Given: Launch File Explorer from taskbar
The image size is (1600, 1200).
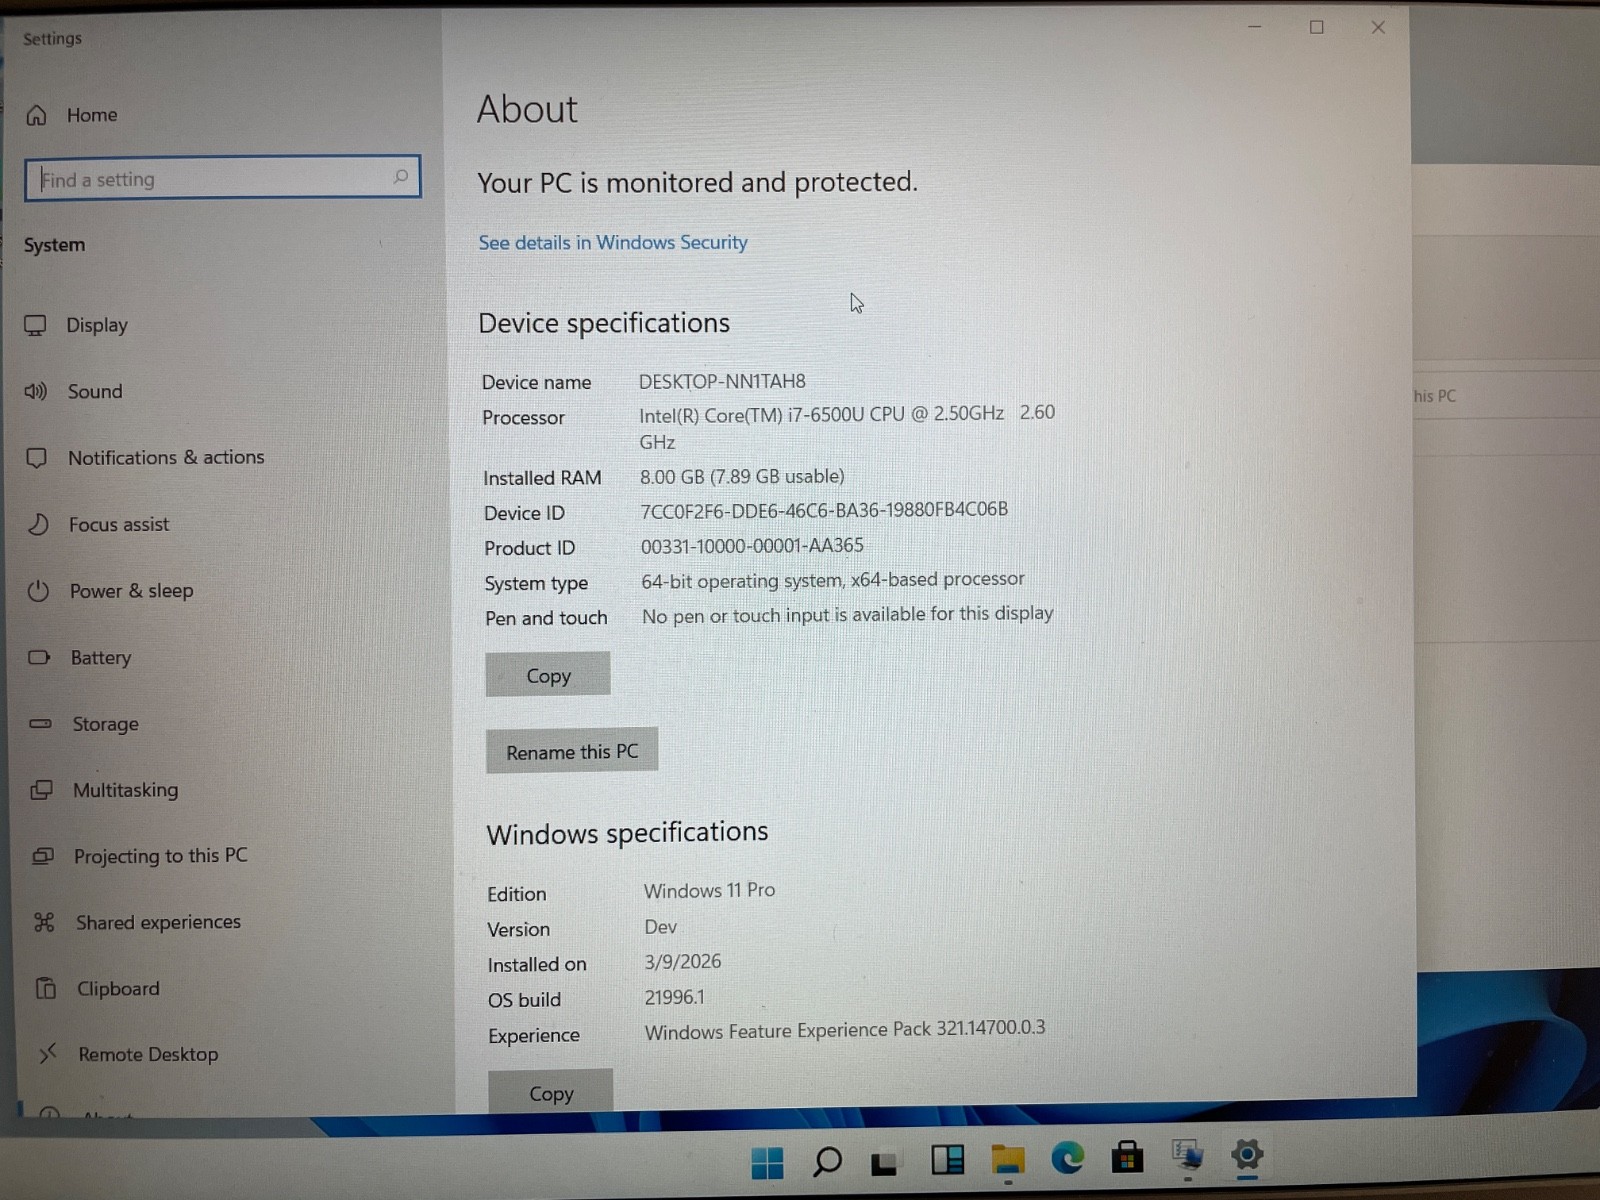Looking at the screenshot, I should [x=1008, y=1159].
